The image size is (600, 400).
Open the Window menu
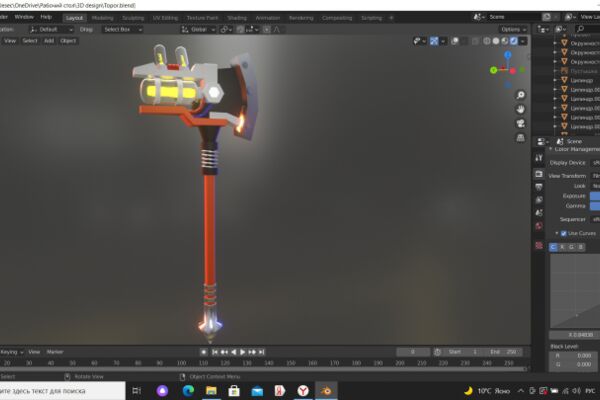(24, 17)
